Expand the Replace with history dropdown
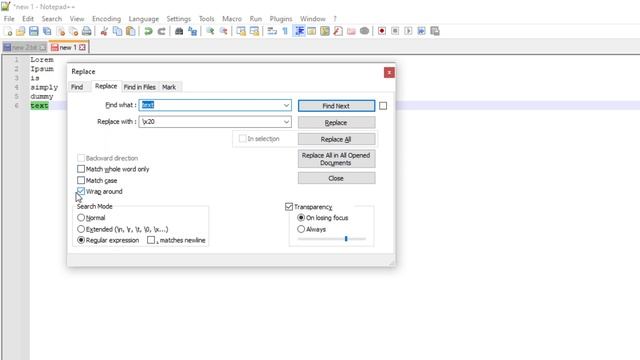640x360 pixels. (286, 122)
